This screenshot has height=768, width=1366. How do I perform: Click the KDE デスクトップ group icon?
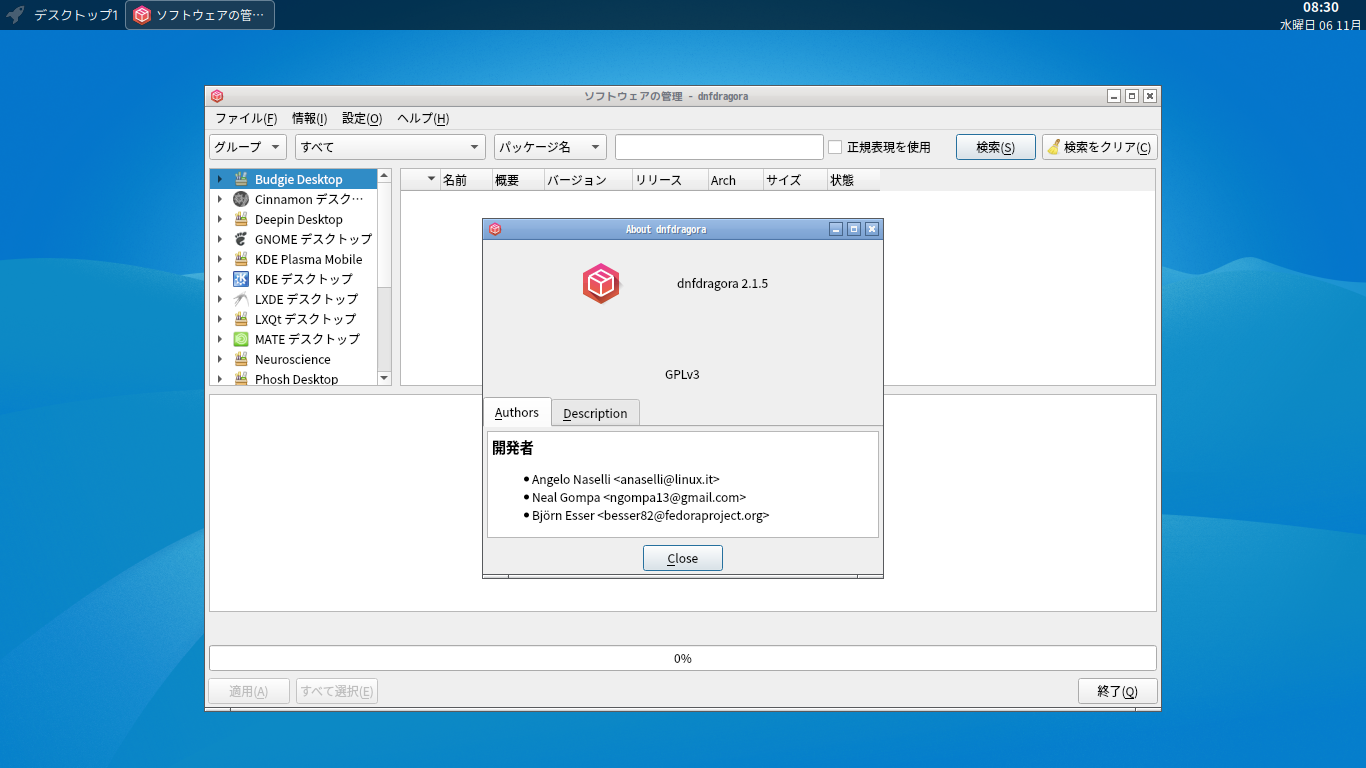(x=241, y=279)
